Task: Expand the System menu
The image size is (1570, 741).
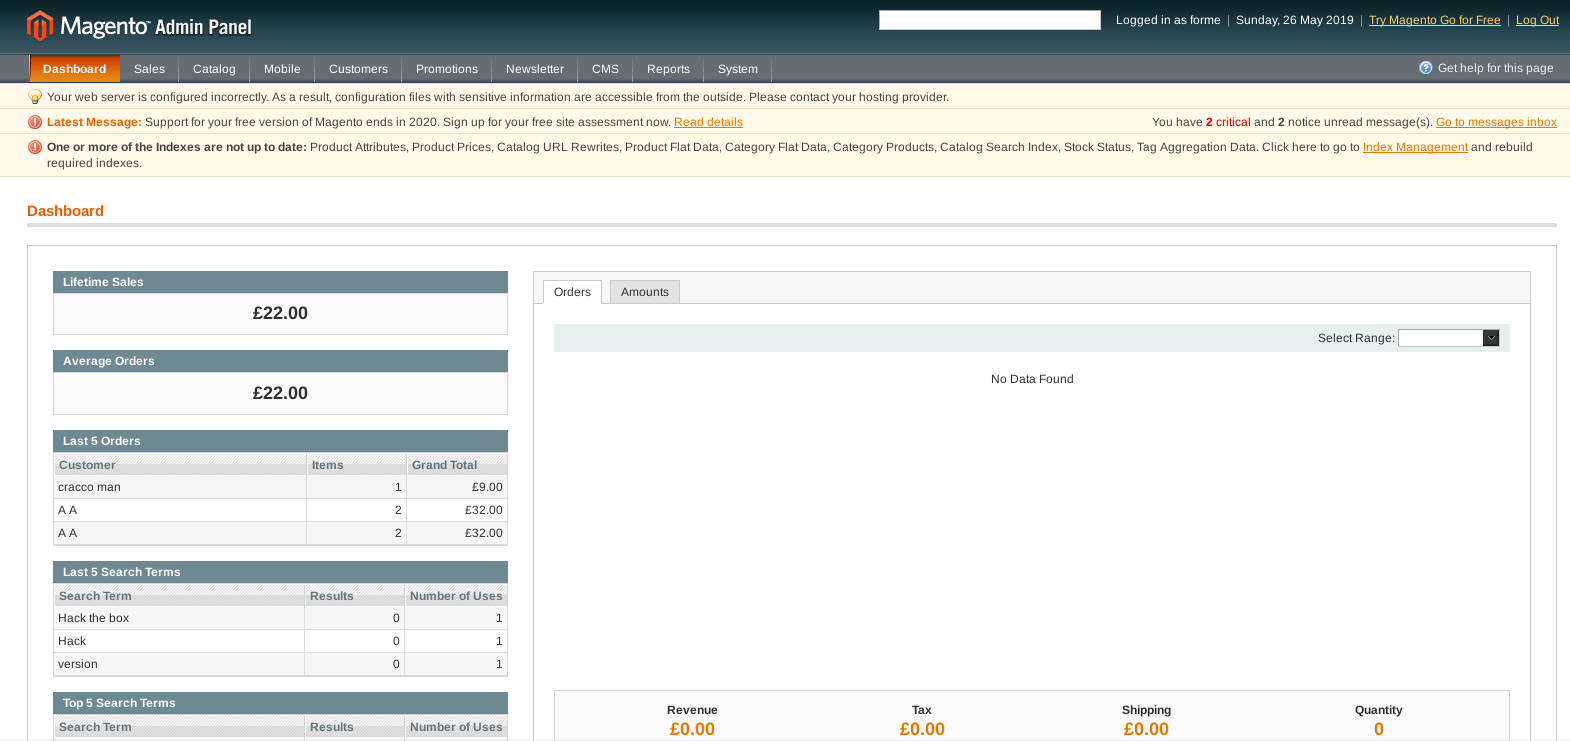Action: [737, 69]
